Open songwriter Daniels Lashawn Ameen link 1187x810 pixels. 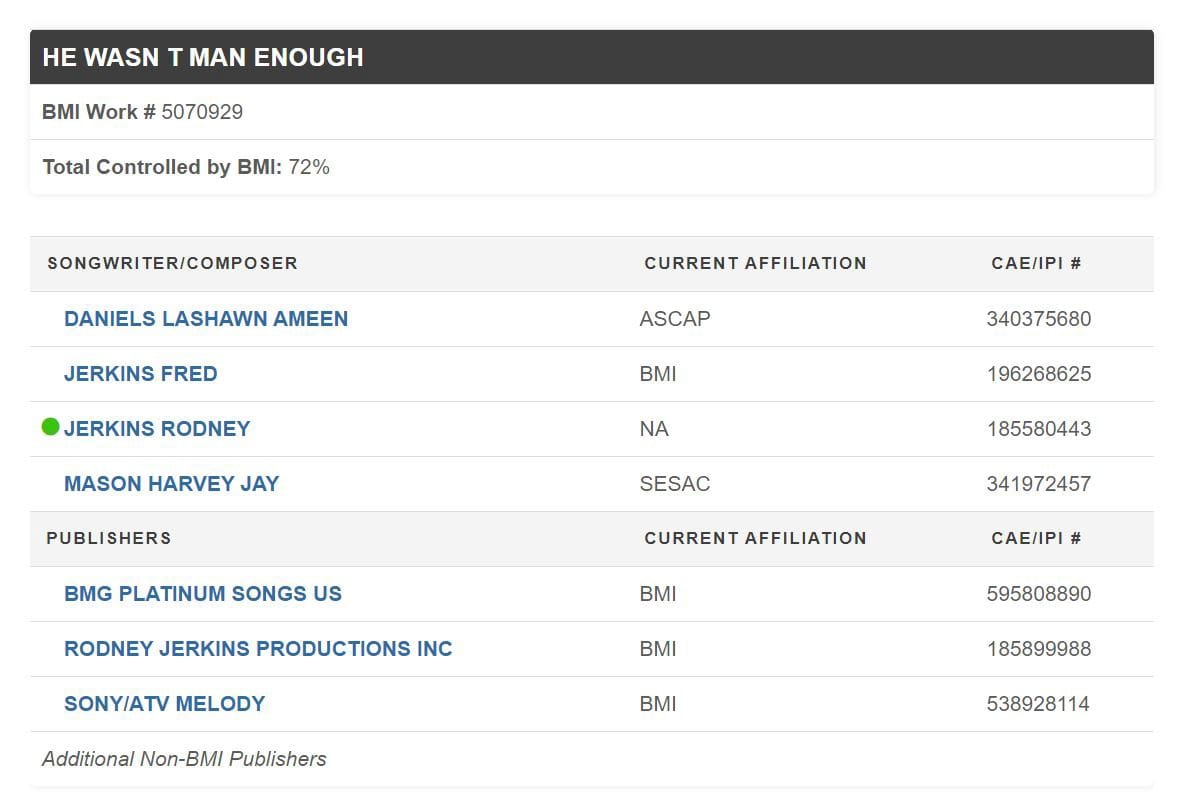pyautogui.click(x=206, y=319)
